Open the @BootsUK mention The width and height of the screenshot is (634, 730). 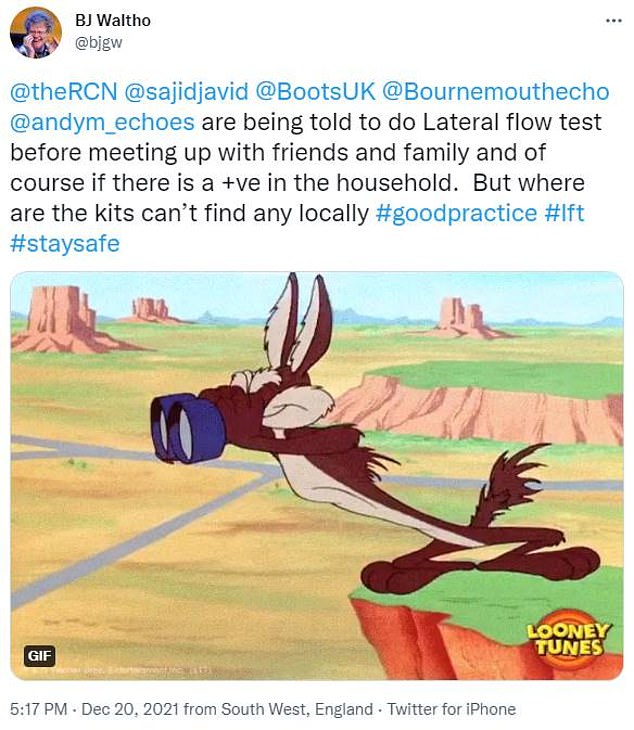(x=316, y=92)
